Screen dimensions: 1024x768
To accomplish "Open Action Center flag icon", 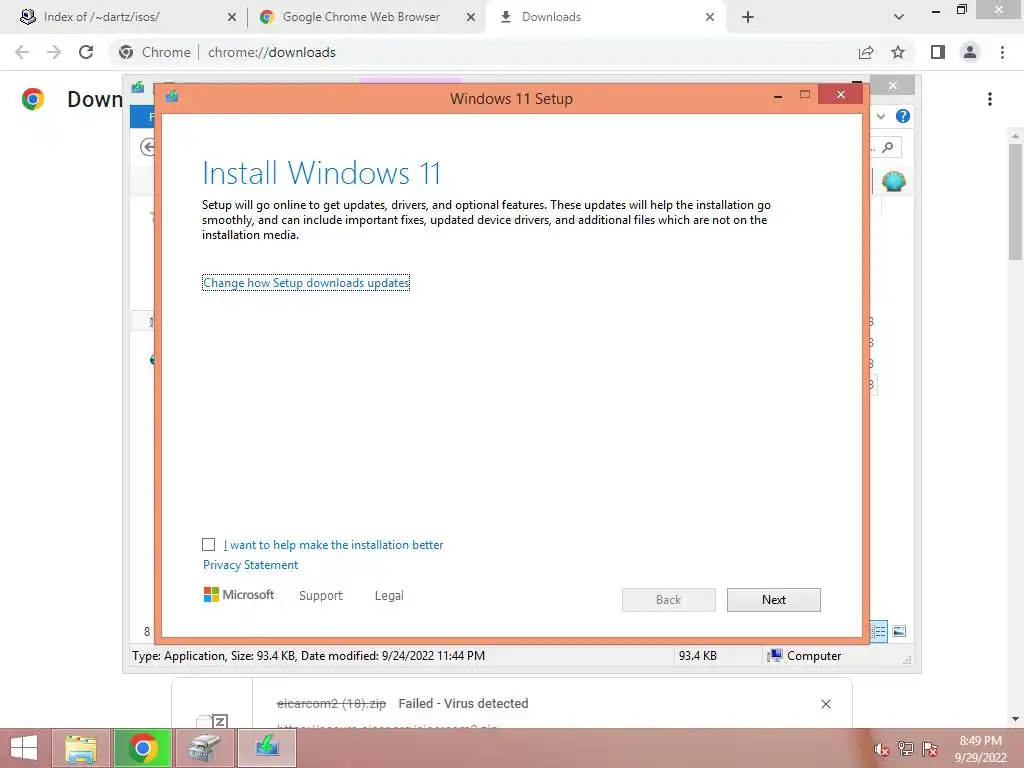I will (x=930, y=749).
